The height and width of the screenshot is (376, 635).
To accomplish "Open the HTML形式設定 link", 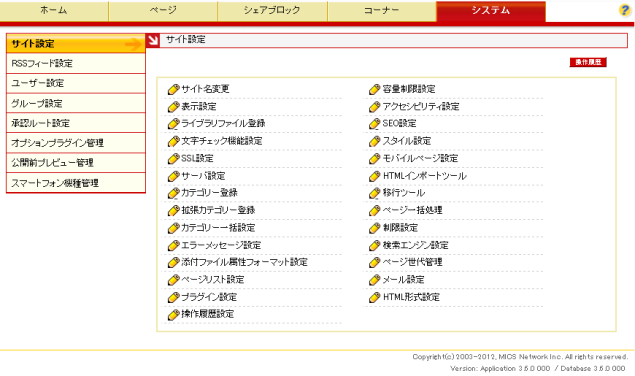I will click(411, 297).
